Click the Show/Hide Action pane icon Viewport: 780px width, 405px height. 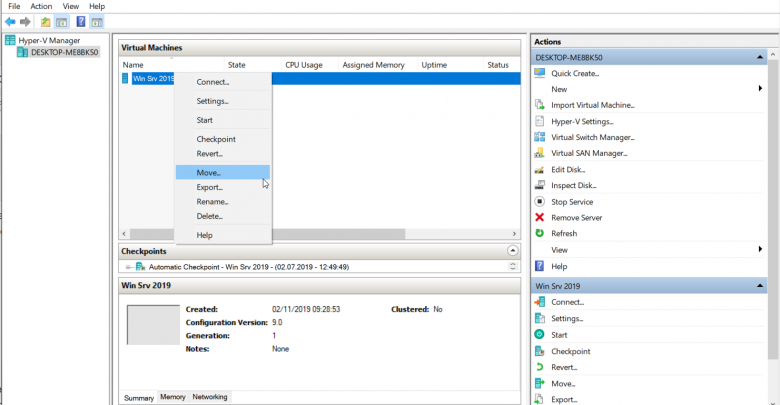coord(97,22)
